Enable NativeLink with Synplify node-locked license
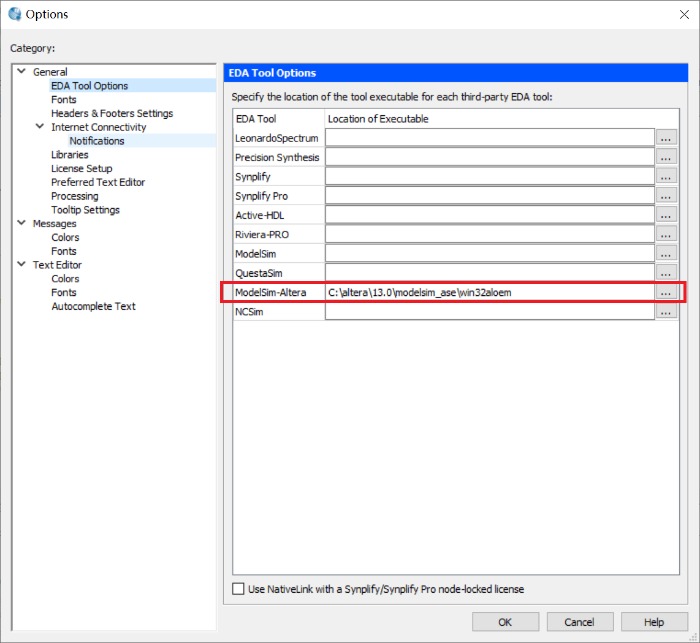 (x=238, y=589)
